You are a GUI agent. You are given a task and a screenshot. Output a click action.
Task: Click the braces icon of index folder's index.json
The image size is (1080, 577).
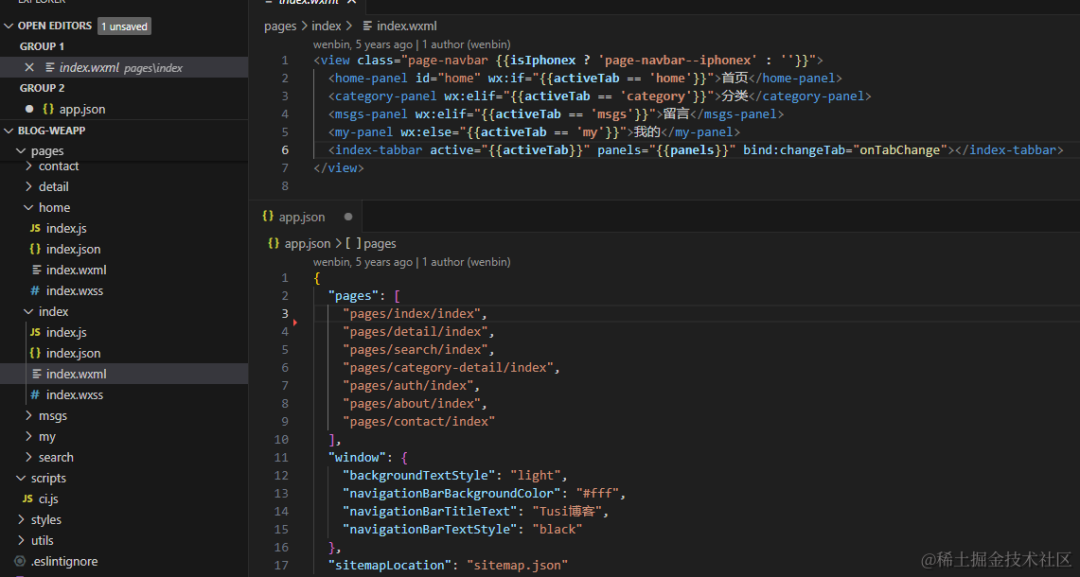[x=35, y=353]
